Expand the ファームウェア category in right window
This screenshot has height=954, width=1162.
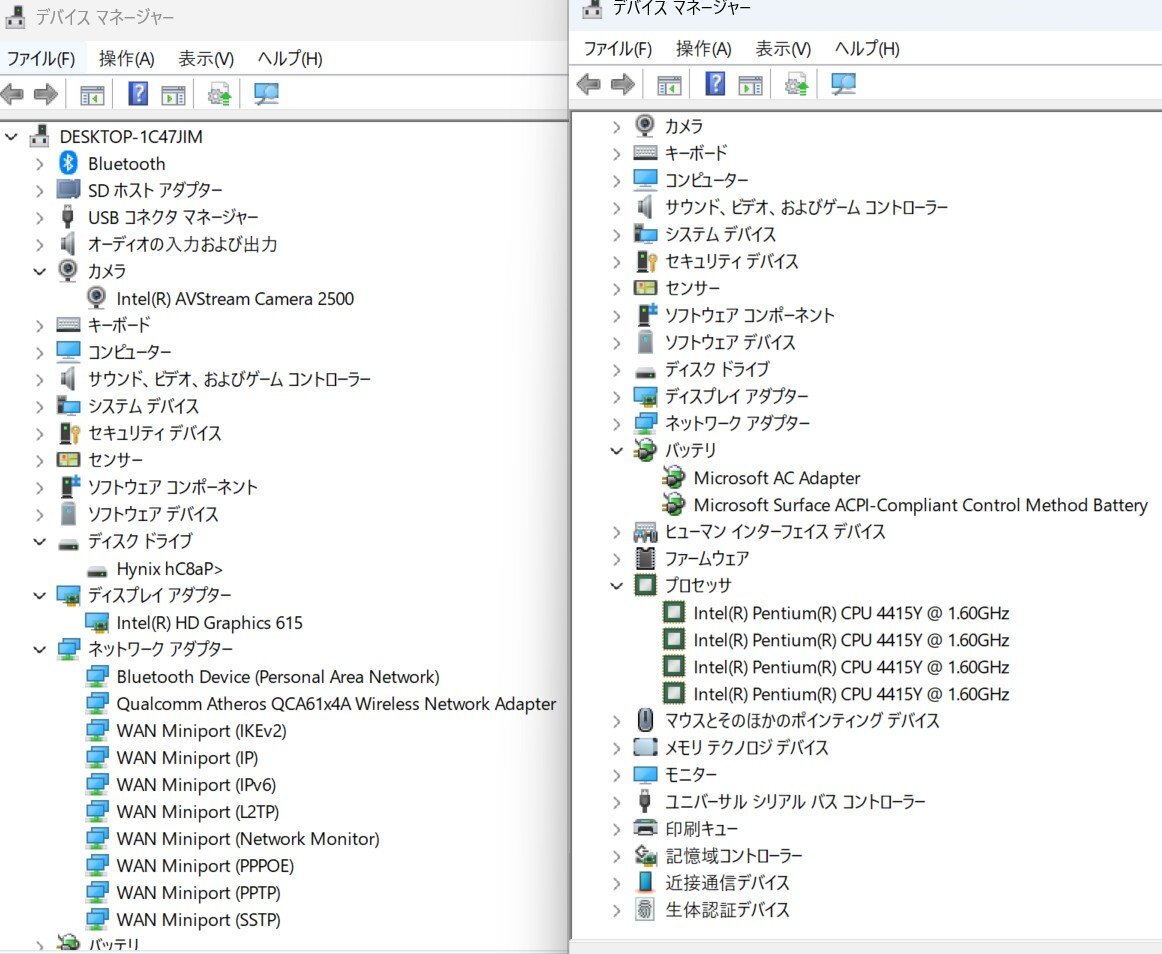pyautogui.click(x=617, y=558)
